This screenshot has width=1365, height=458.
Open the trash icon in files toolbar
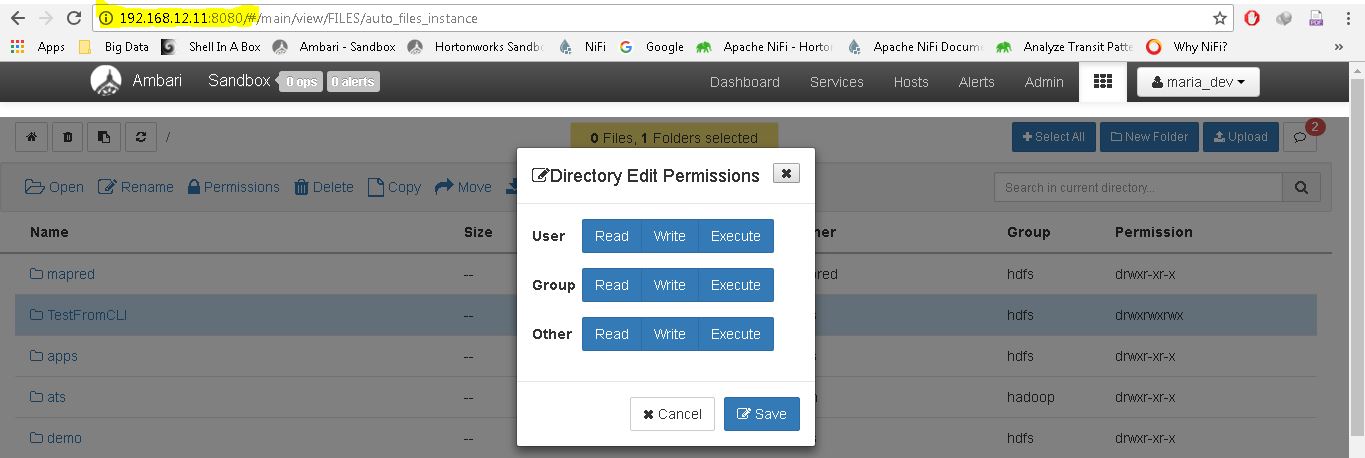tap(68, 137)
